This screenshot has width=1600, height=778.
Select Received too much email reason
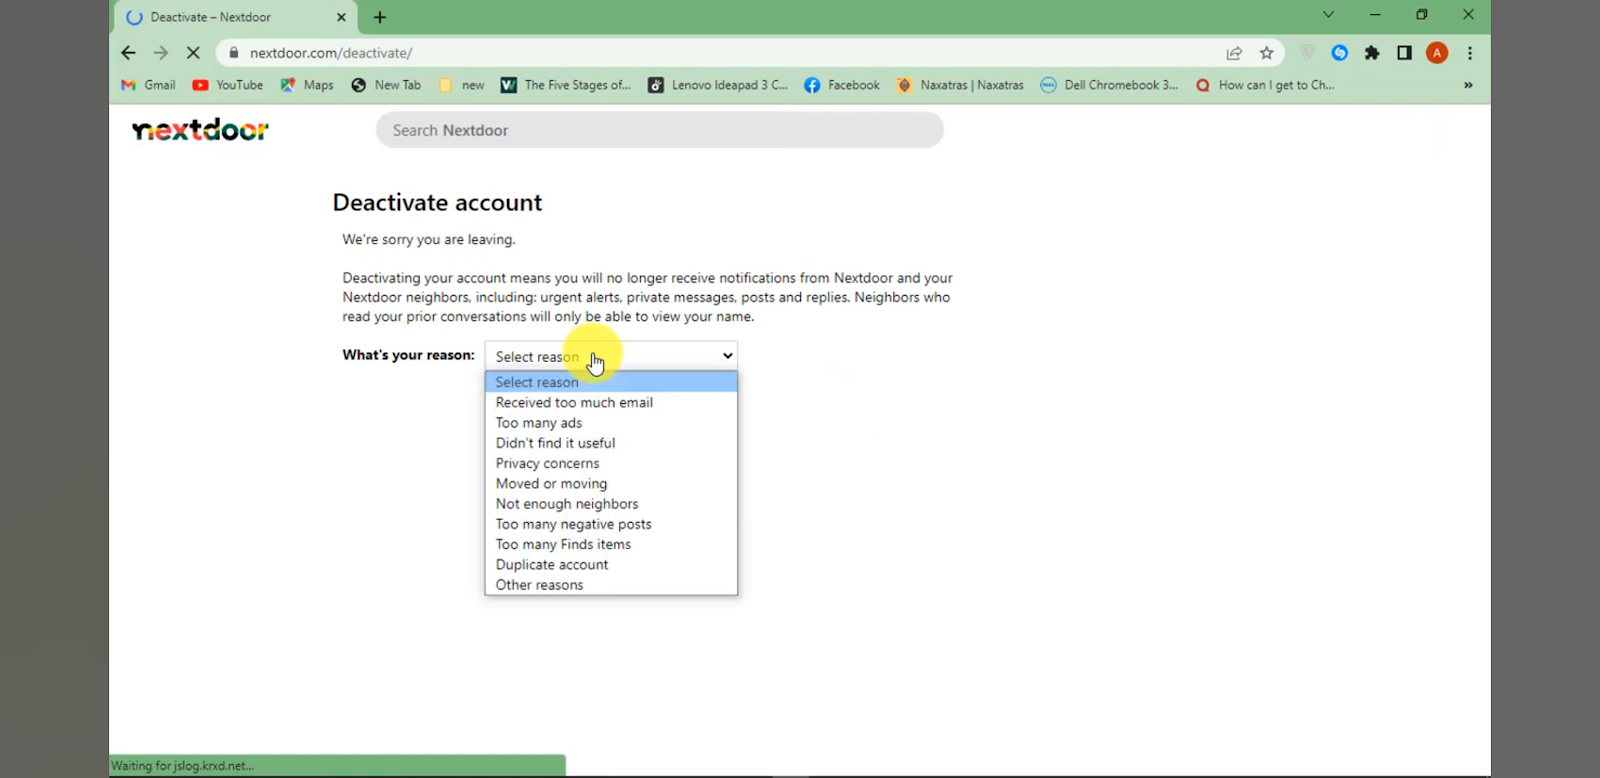click(574, 402)
